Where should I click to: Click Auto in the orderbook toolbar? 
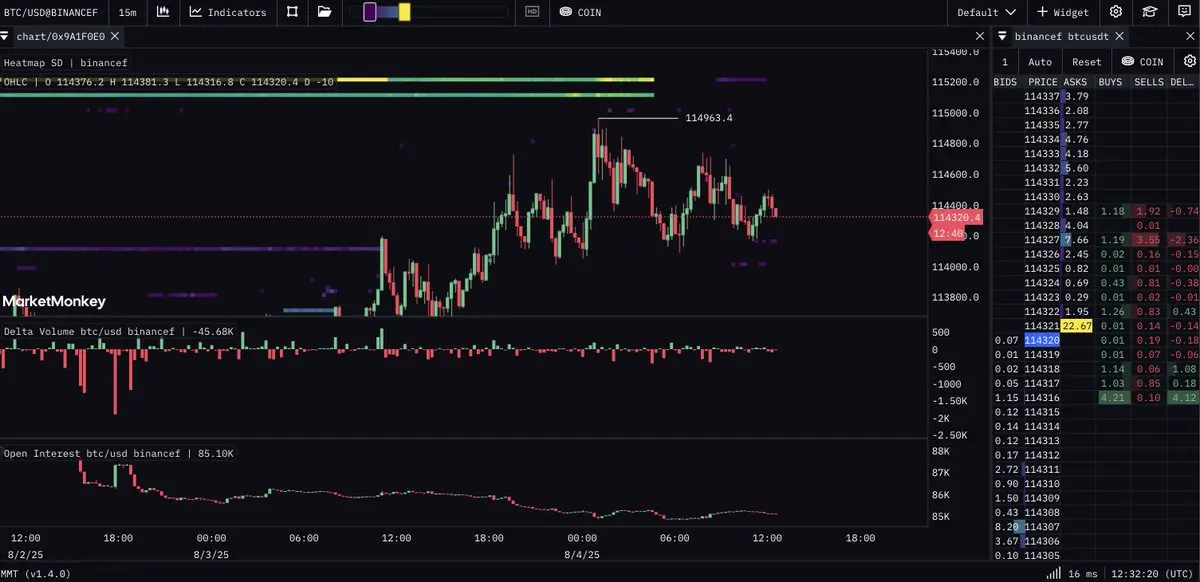[1040, 61]
